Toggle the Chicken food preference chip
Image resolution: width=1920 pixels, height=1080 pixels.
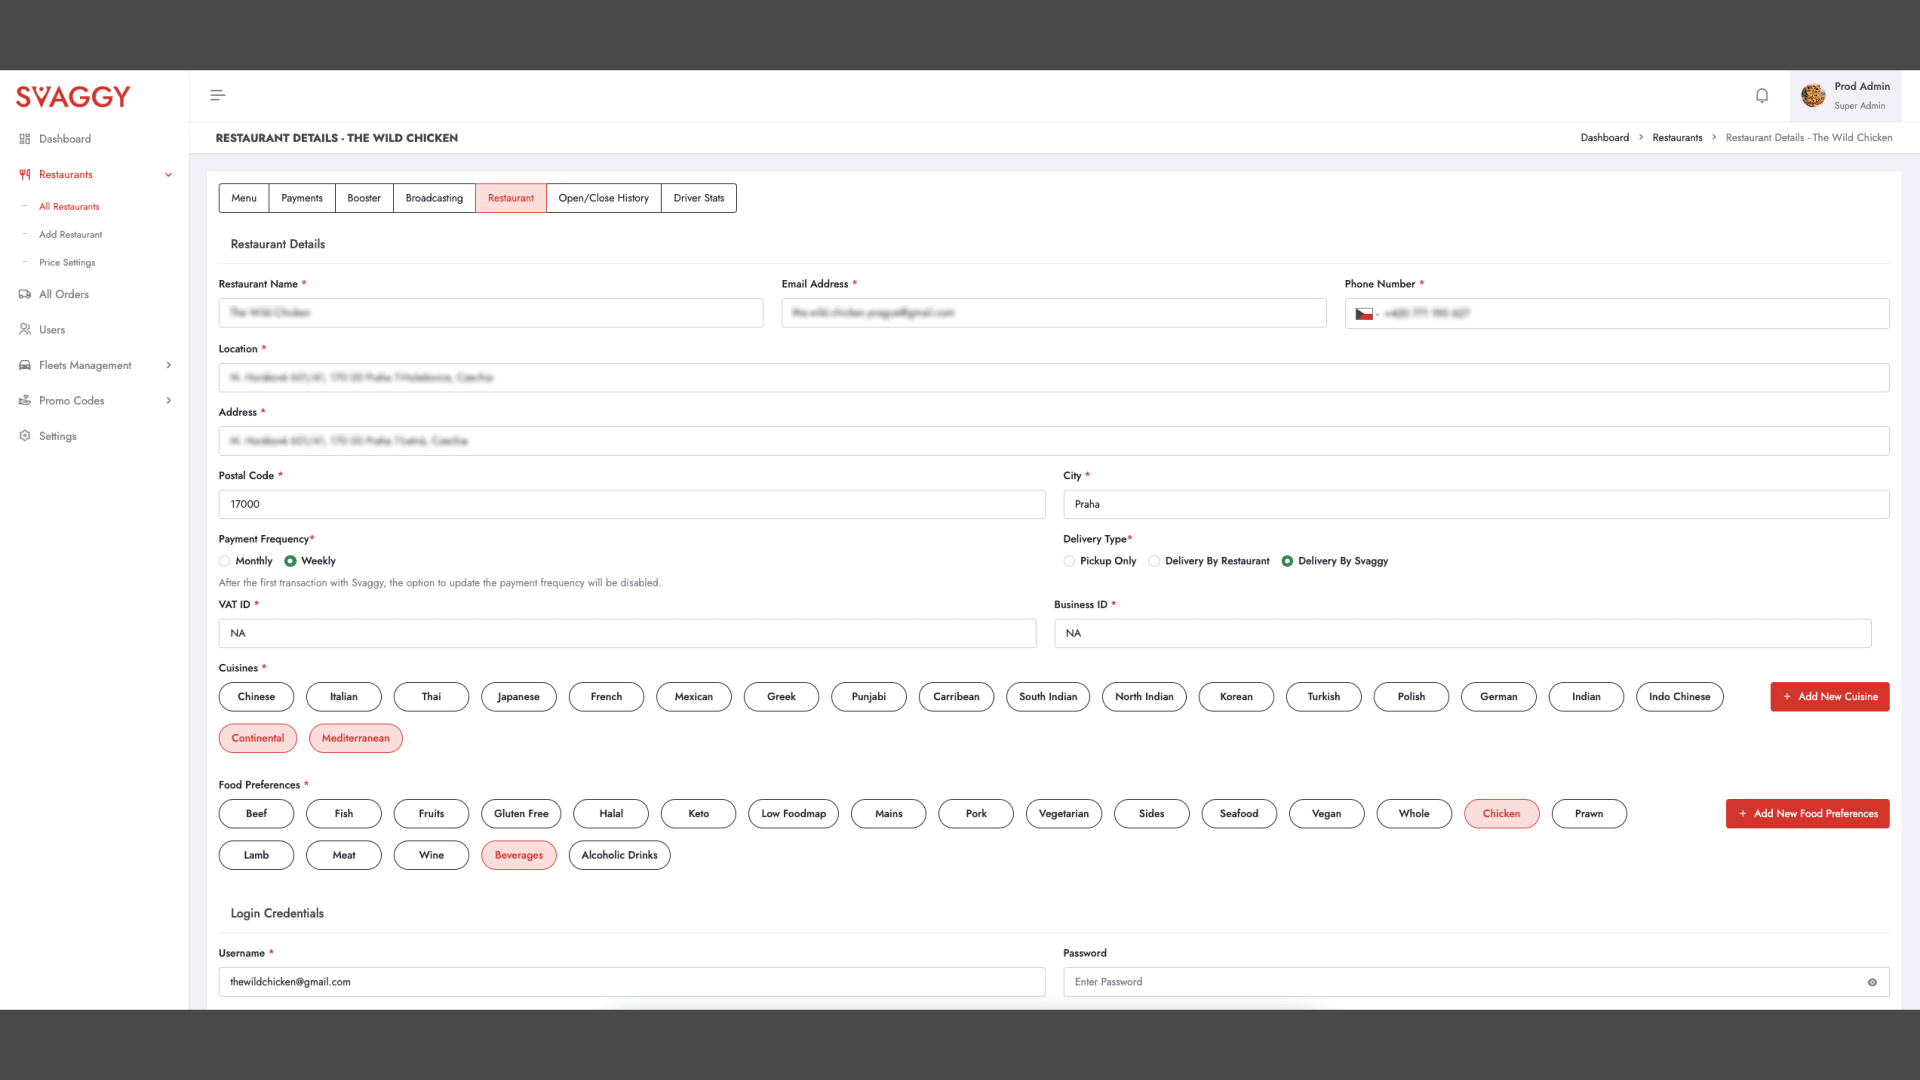click(1501, 814)
